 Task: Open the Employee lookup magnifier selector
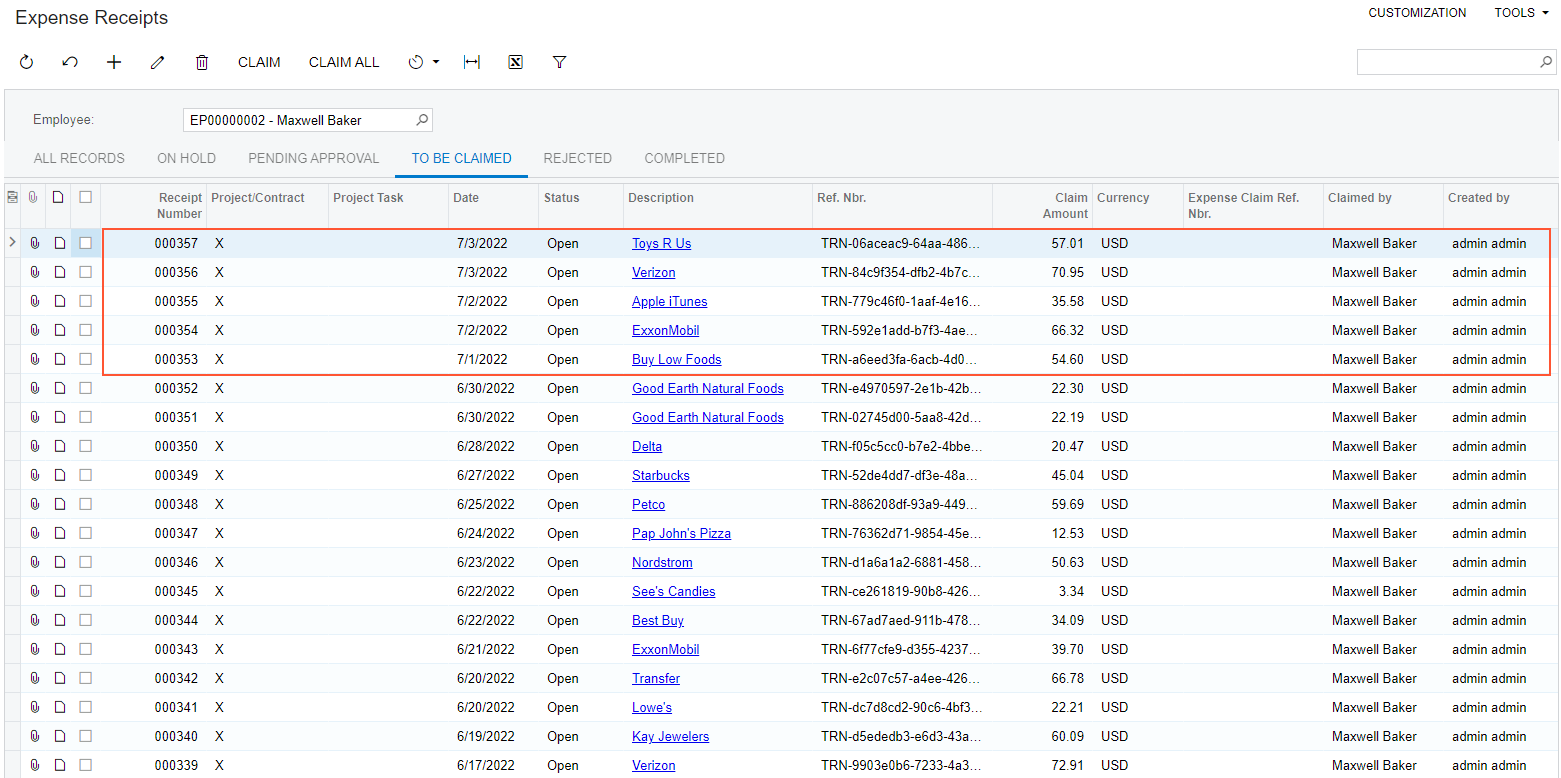(x=422, y=120)
